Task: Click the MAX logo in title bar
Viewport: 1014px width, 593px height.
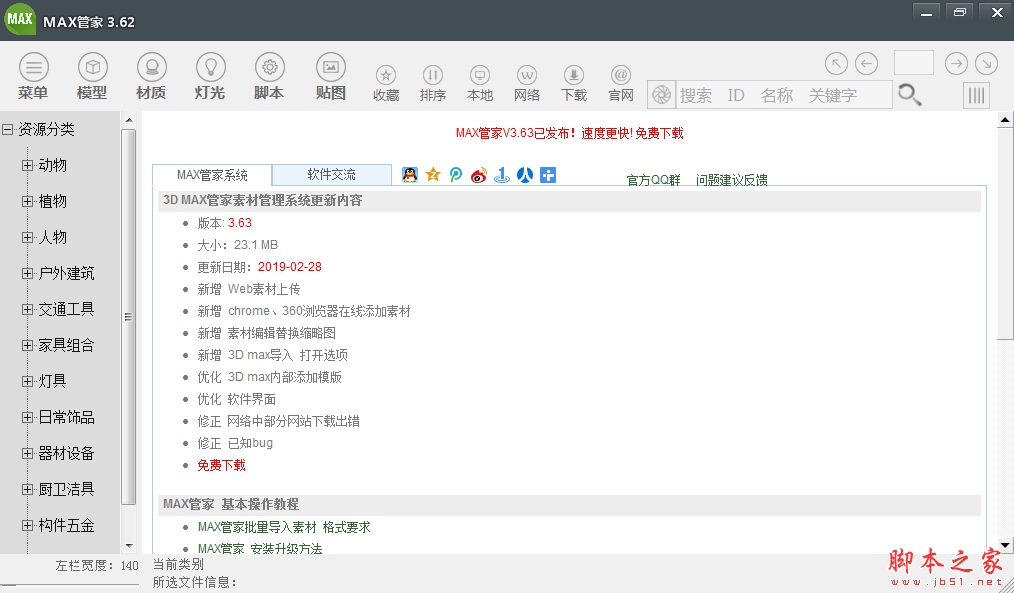Action: tap(20, 19)
